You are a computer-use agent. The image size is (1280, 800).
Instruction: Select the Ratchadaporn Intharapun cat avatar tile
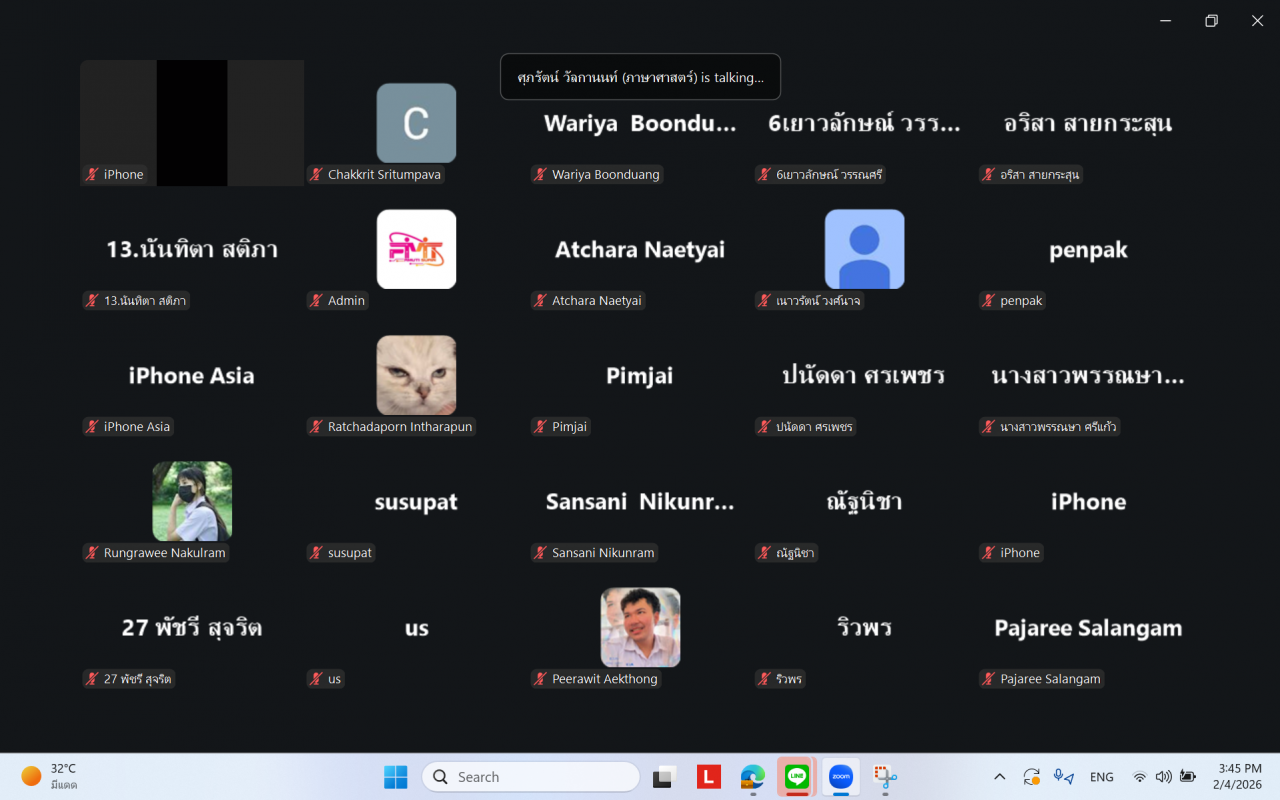click(416, 375)
